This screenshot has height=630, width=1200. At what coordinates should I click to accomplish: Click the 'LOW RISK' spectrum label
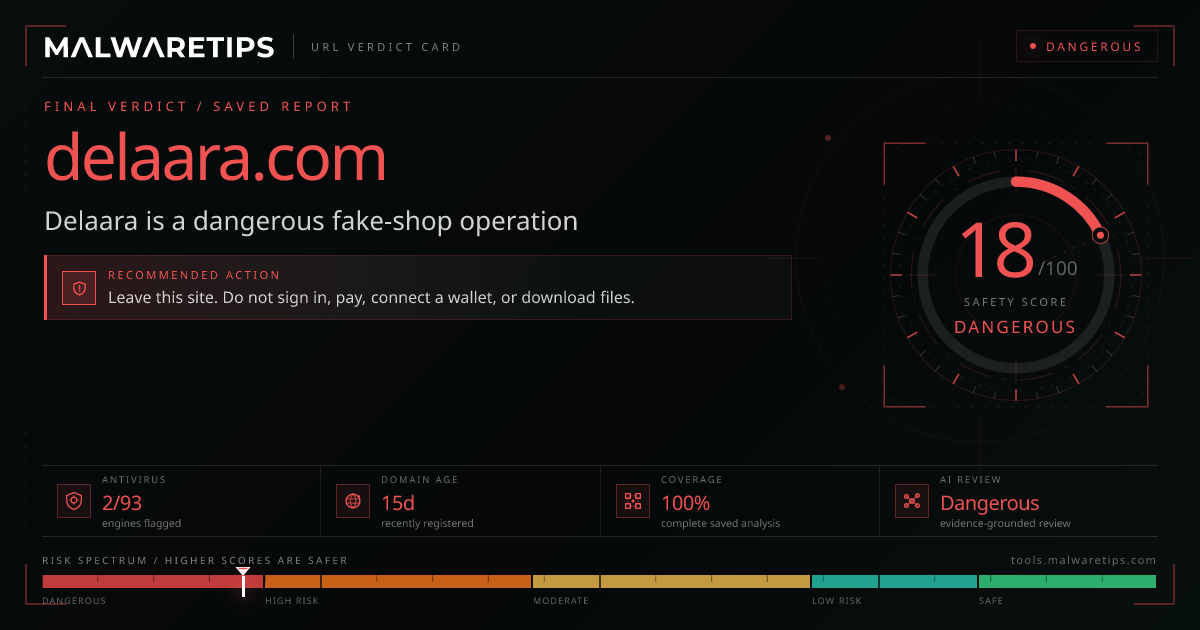tap(837, 601)
